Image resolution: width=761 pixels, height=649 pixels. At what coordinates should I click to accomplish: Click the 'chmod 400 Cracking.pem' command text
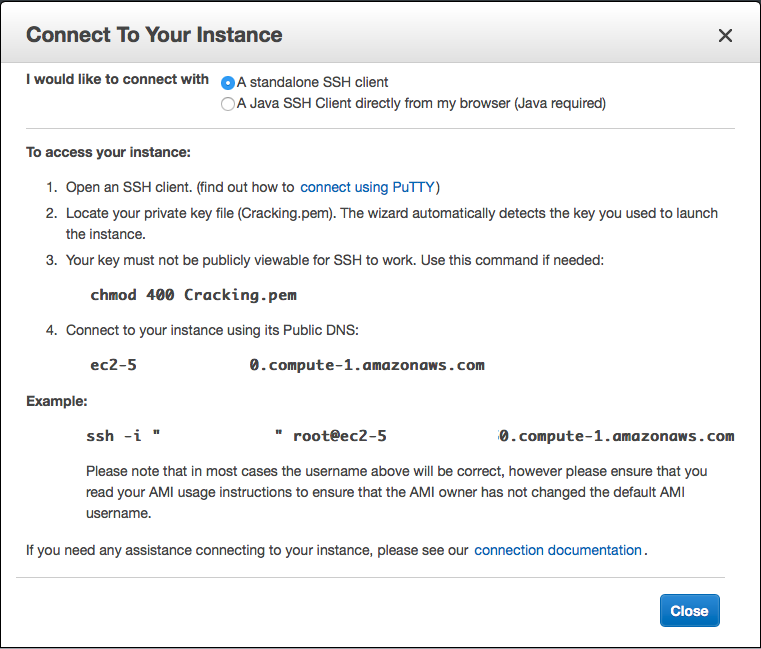point(193,295)
